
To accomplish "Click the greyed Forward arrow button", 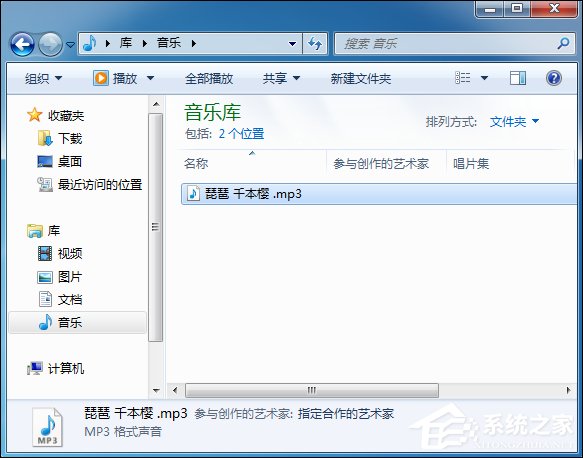I will tap(51, 44).
